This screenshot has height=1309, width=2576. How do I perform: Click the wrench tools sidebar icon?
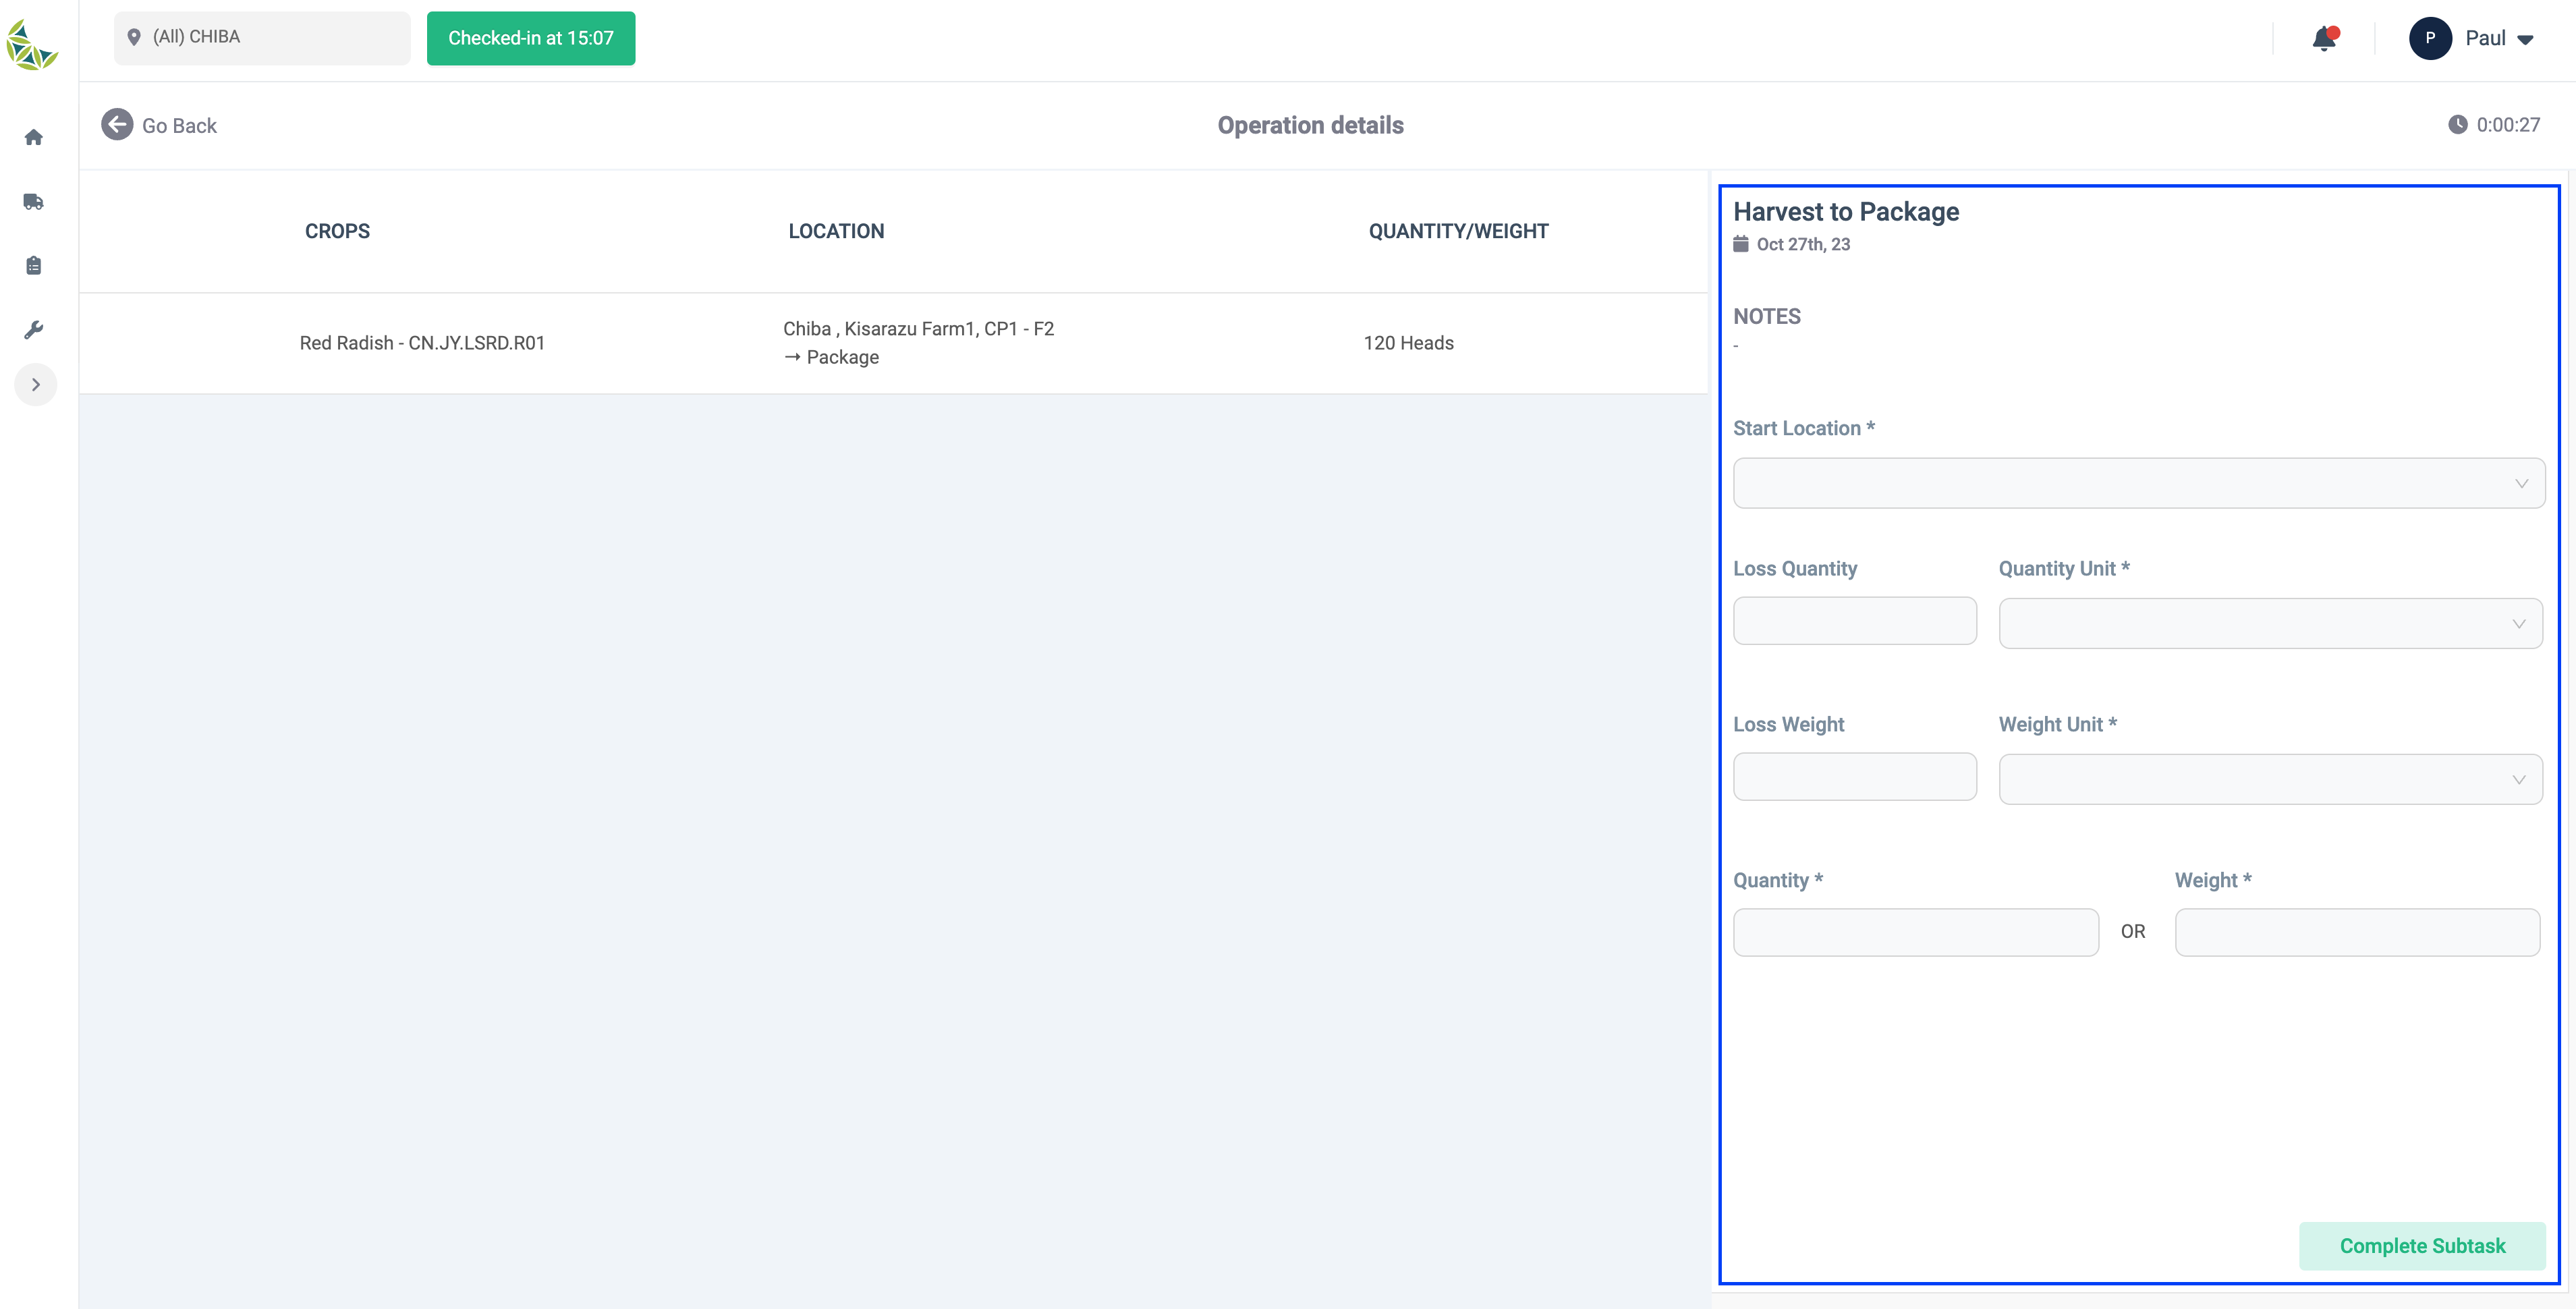point(34,330)
